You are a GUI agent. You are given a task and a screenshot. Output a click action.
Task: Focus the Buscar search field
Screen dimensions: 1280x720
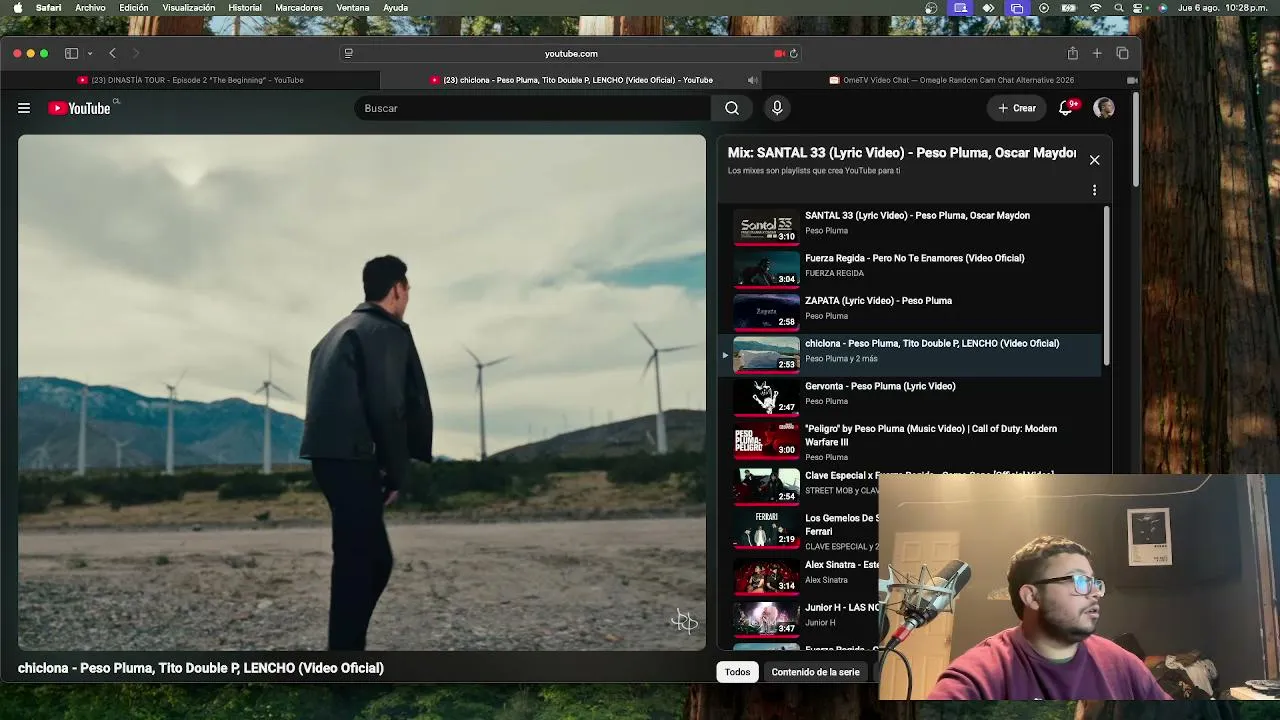532,108
